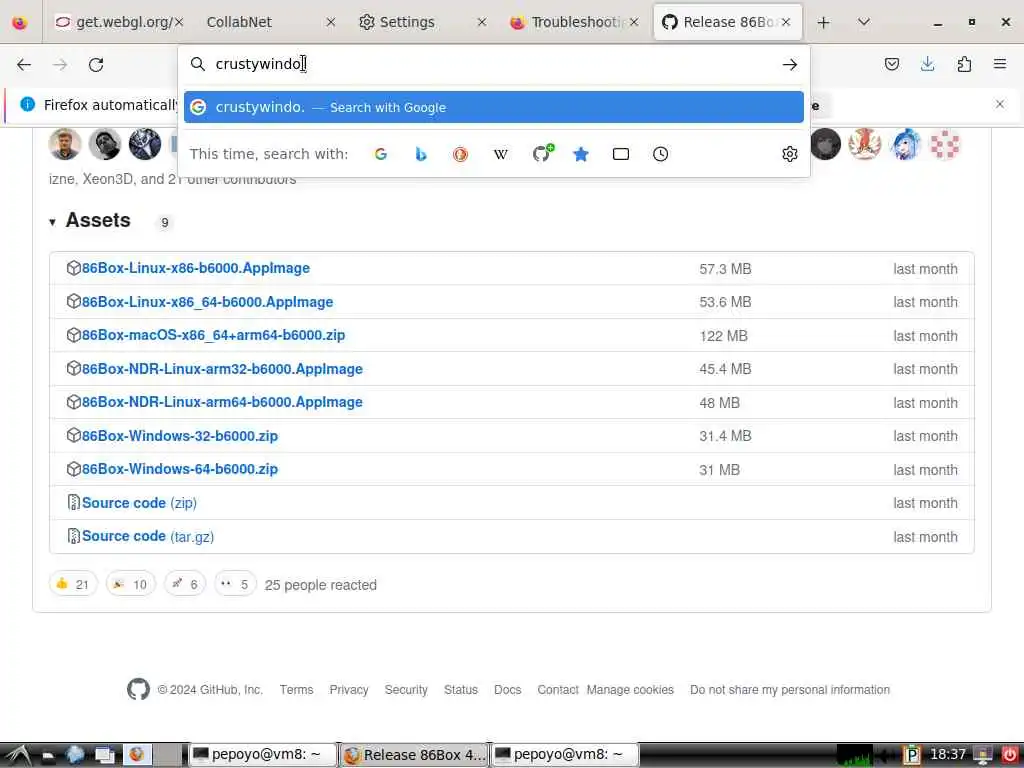
Task: Search this time with Google icon
Action: pyautogui.click(x=381, y=154)
